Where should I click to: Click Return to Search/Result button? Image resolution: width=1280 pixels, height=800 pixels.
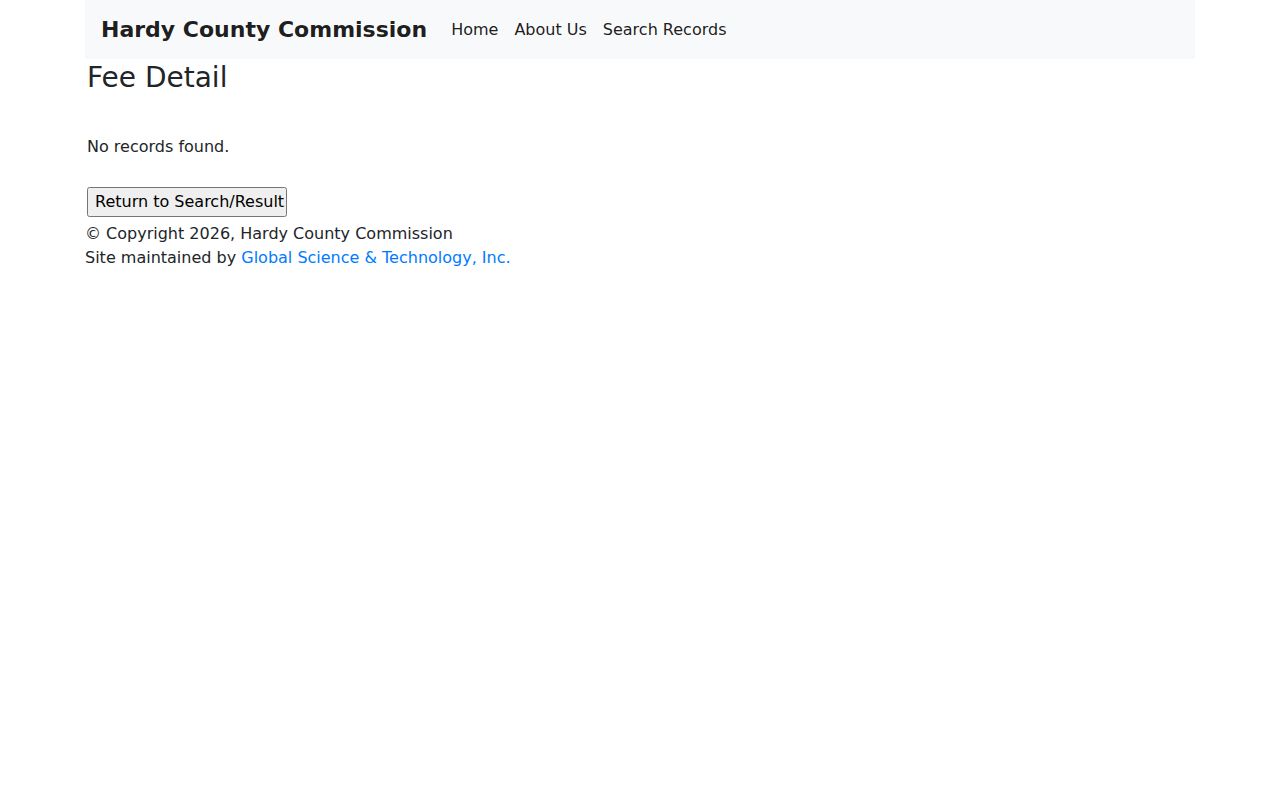[187, 202]
